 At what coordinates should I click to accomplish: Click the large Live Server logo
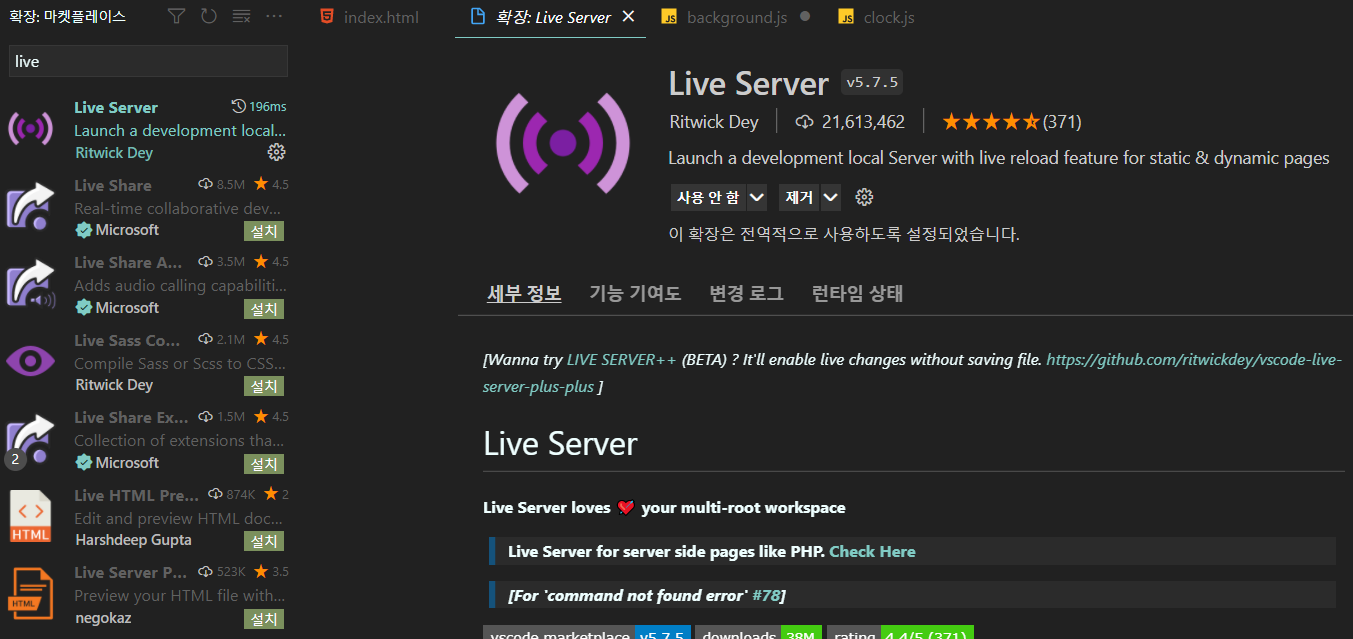[x=563, y=142]
